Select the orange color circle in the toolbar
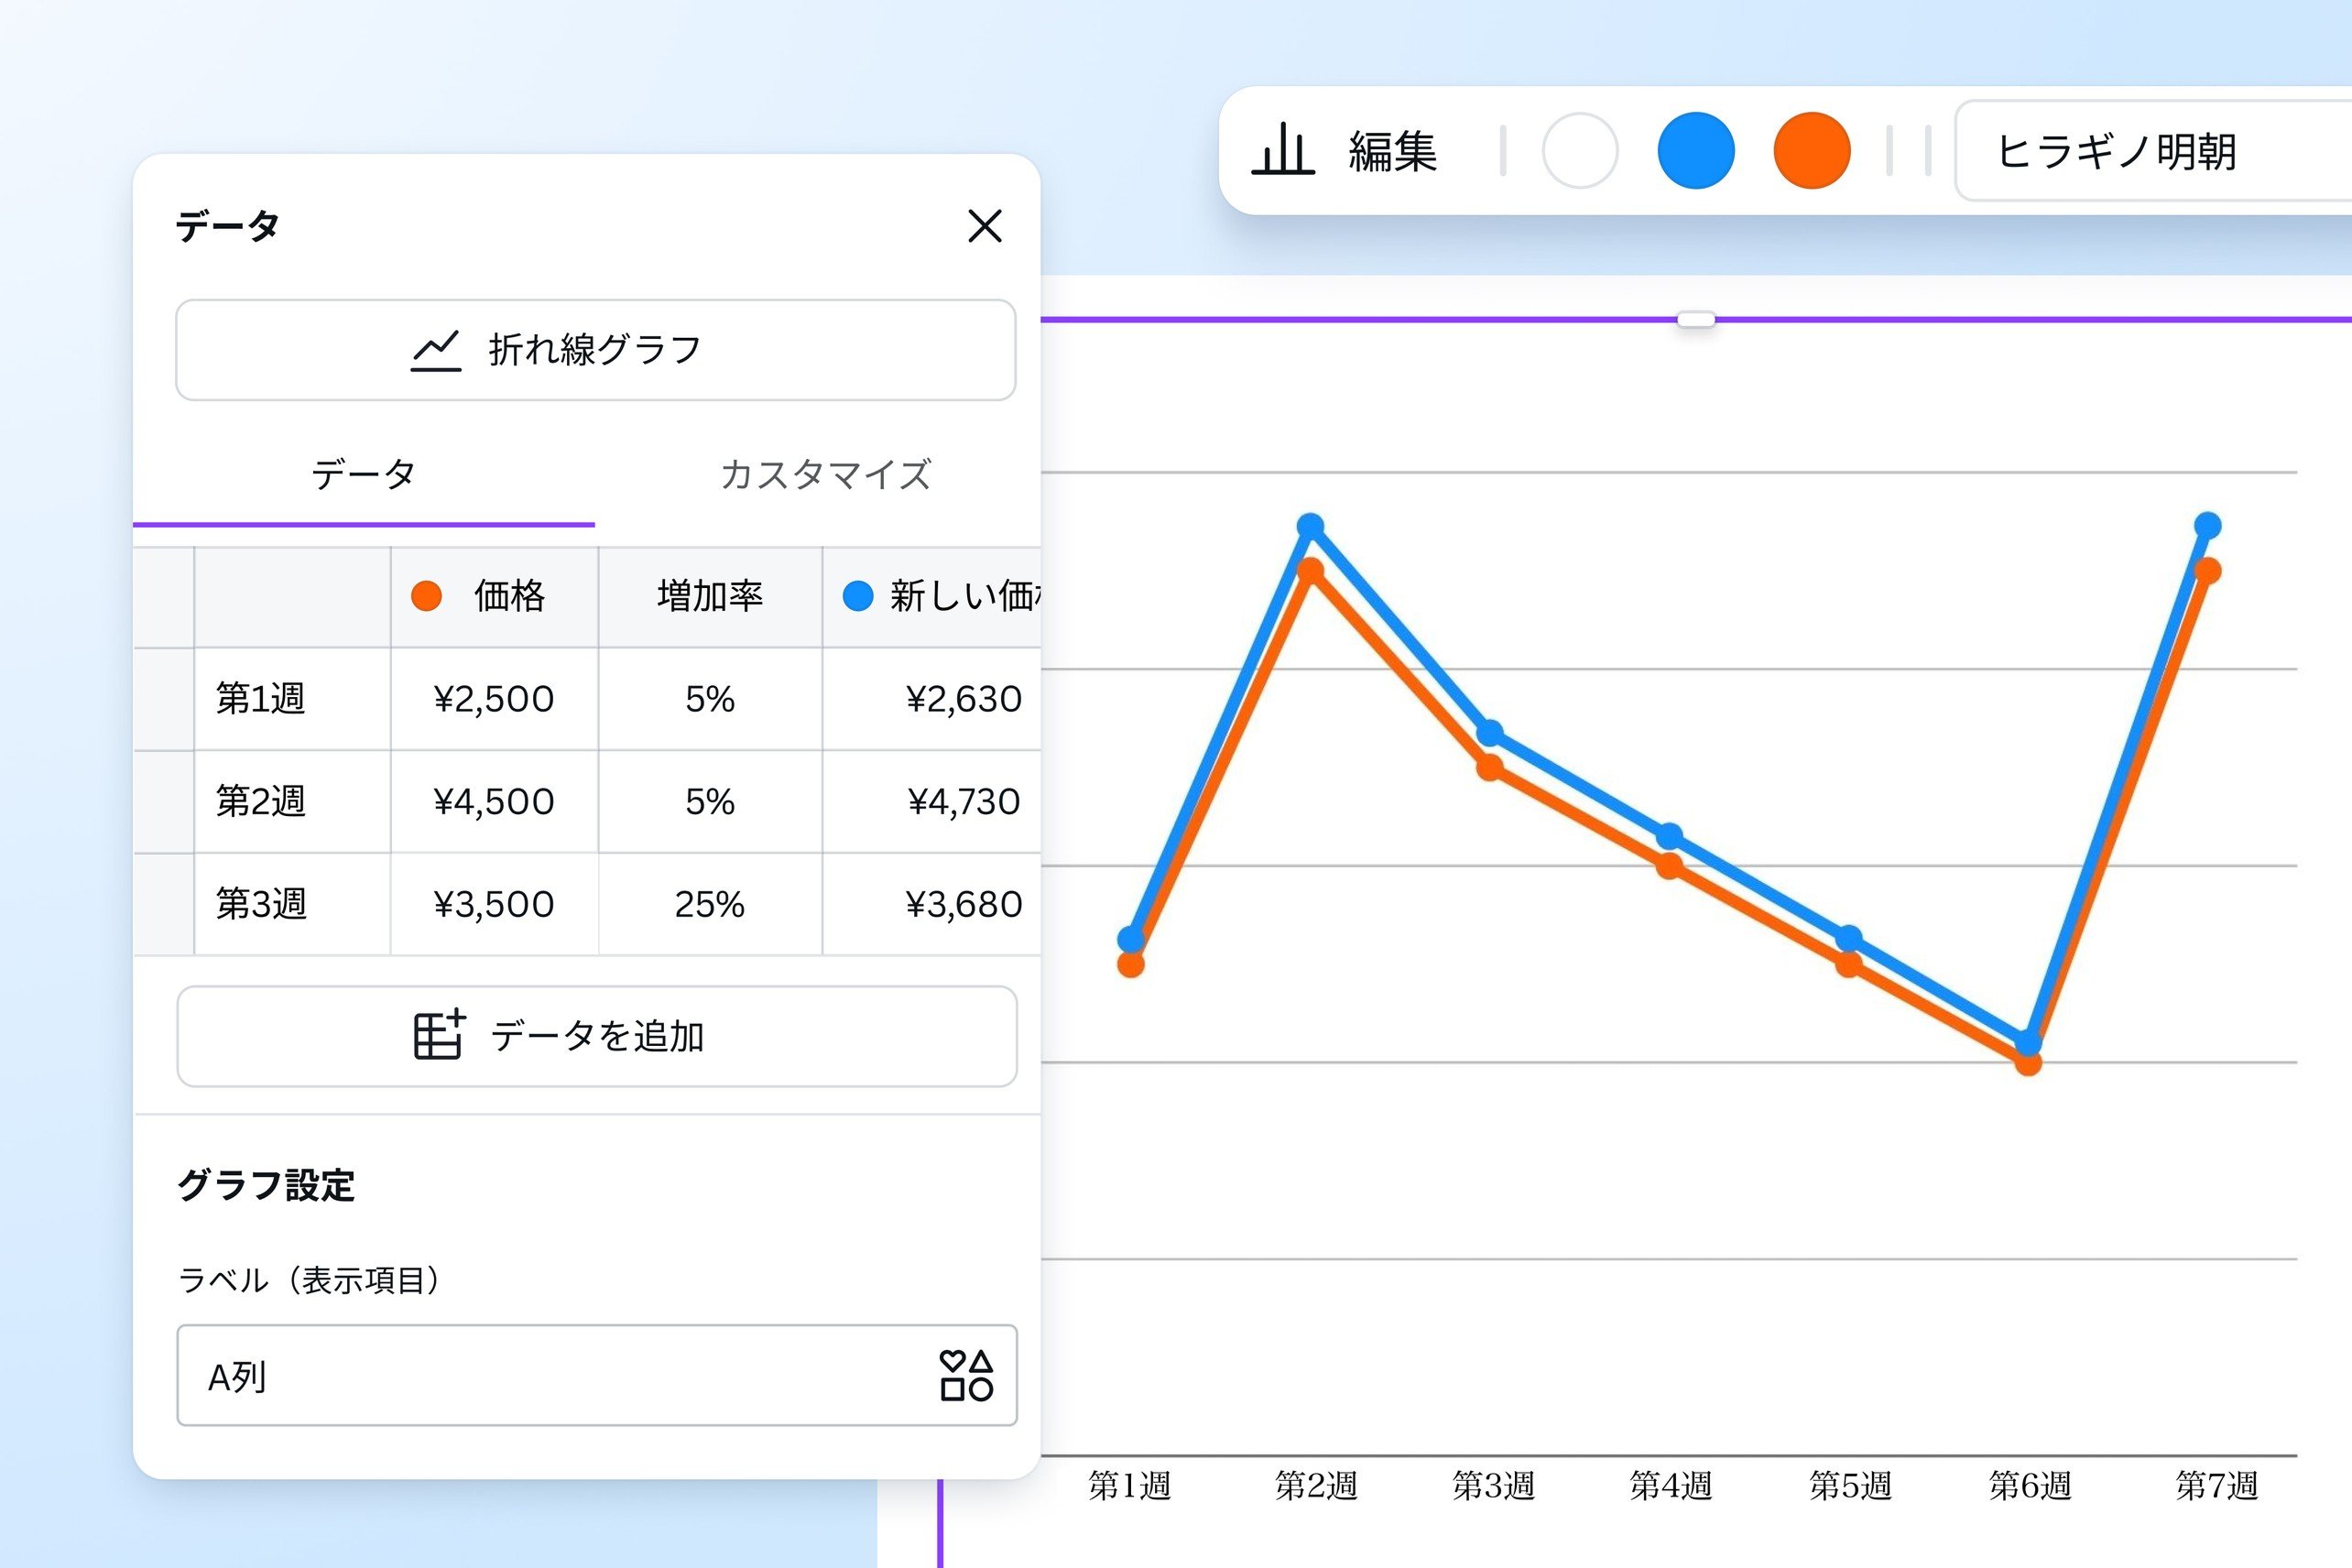2352x1568 pixels. pyautogui.click(x=1812, y=149)
